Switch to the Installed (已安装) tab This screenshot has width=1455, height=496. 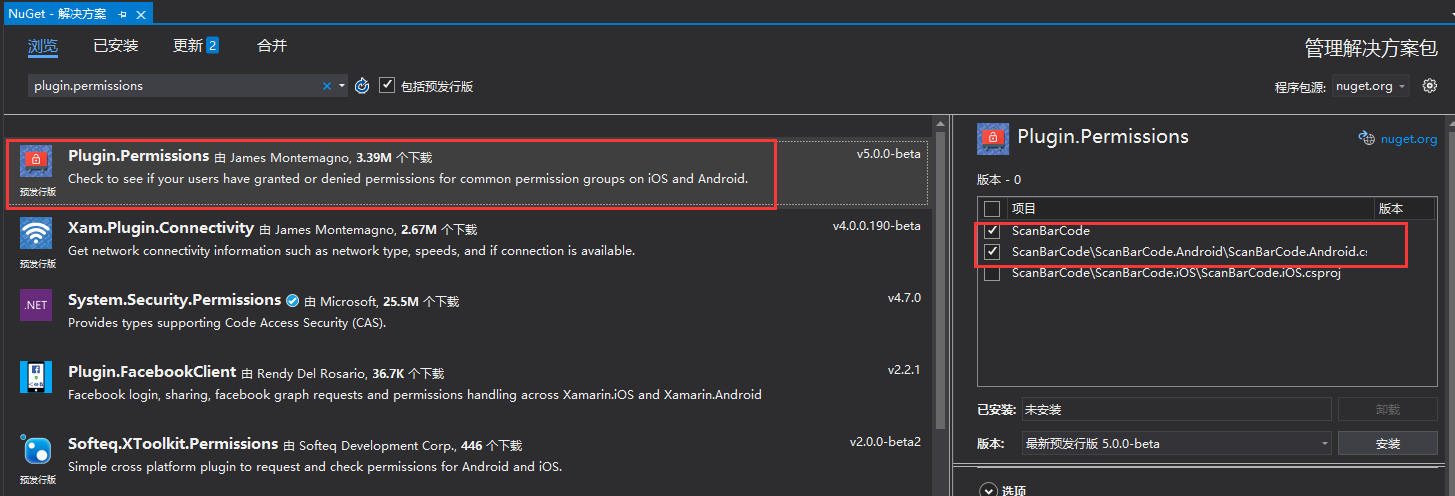[x=116, y=46]
